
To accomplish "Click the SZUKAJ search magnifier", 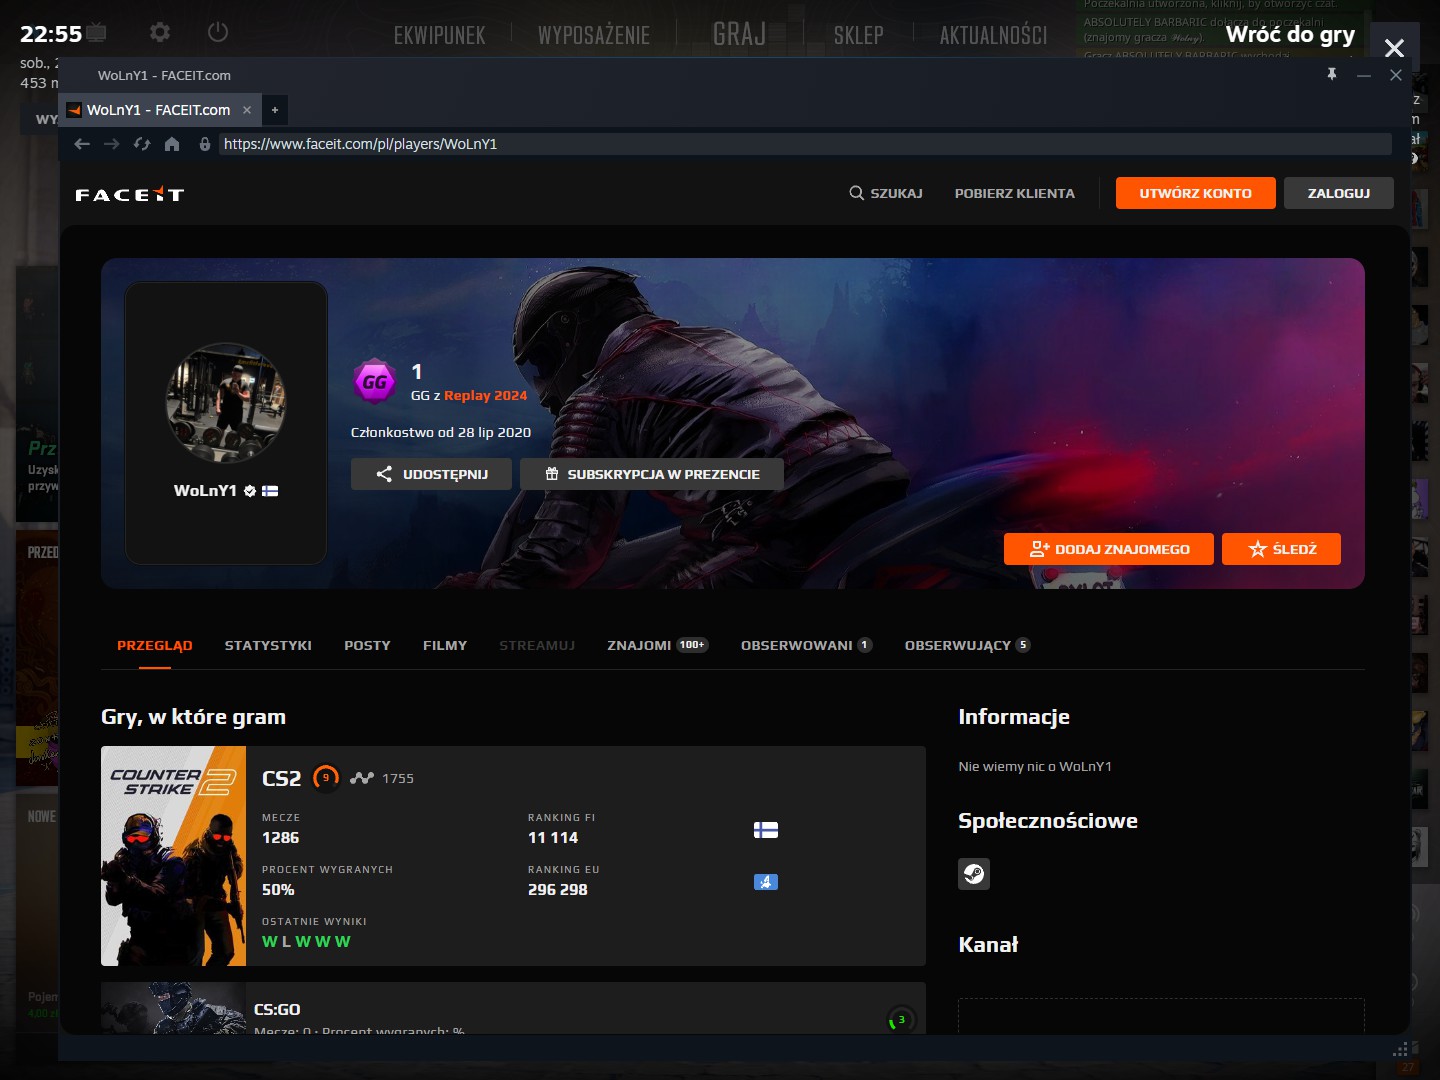I will click(886, 193).
